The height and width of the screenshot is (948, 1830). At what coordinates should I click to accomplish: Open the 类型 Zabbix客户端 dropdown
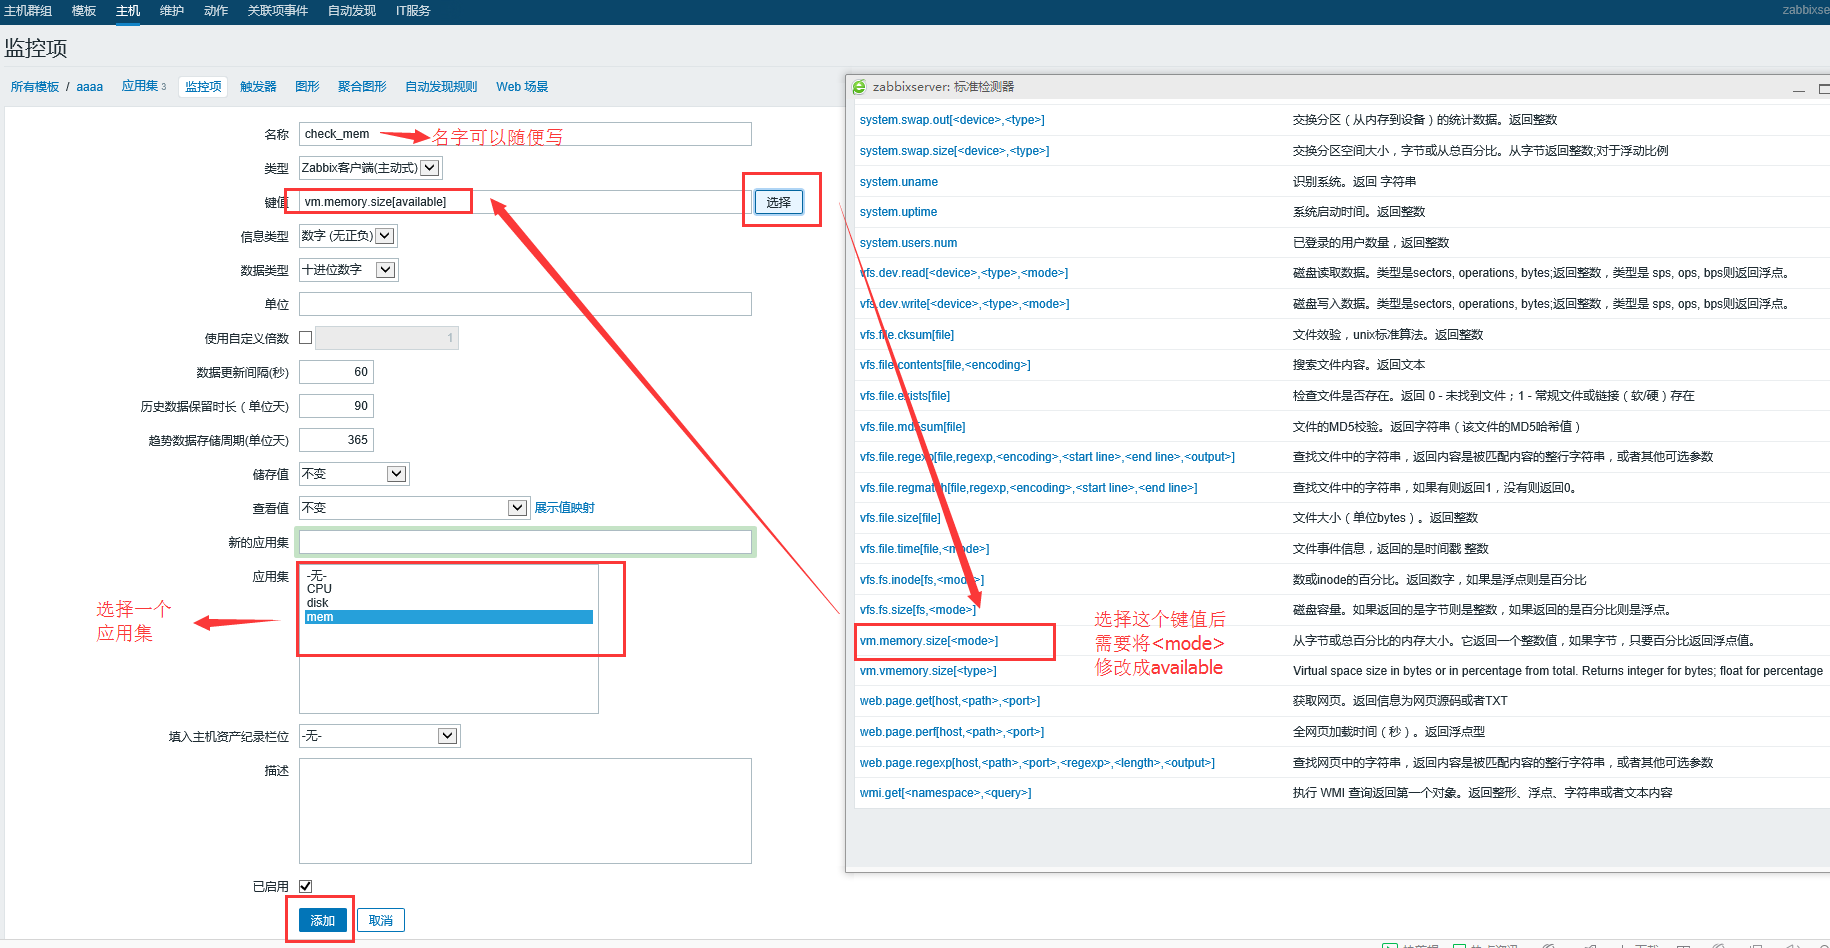pyautogui.click(x=370, y=168)
